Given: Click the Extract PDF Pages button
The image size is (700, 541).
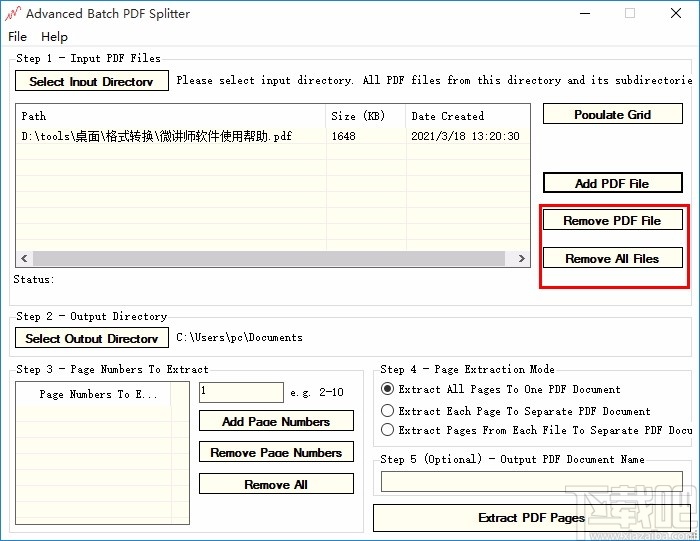Looking at the screenshot, I should (531, 518).
